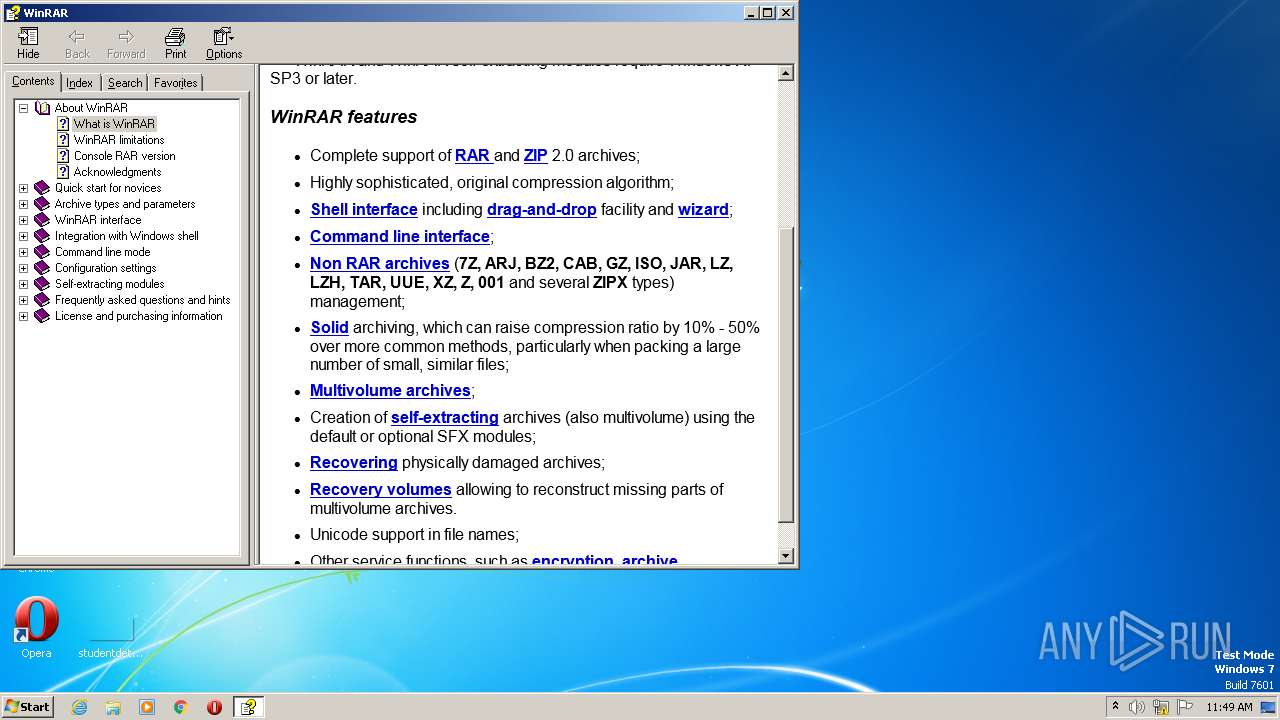Show hidden system tray icons

1115,707
